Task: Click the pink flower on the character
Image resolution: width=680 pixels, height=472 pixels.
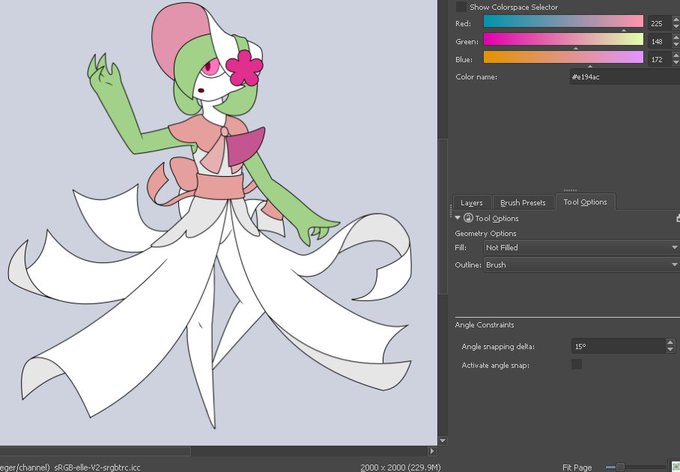Action: [x=244, y=68]
